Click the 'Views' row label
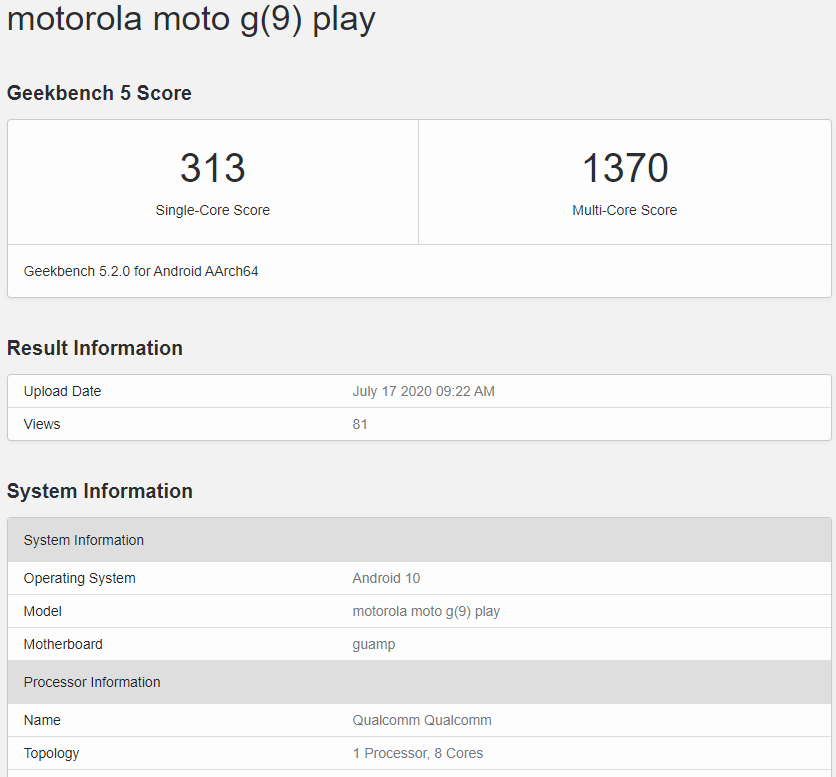 click(42, 424)
